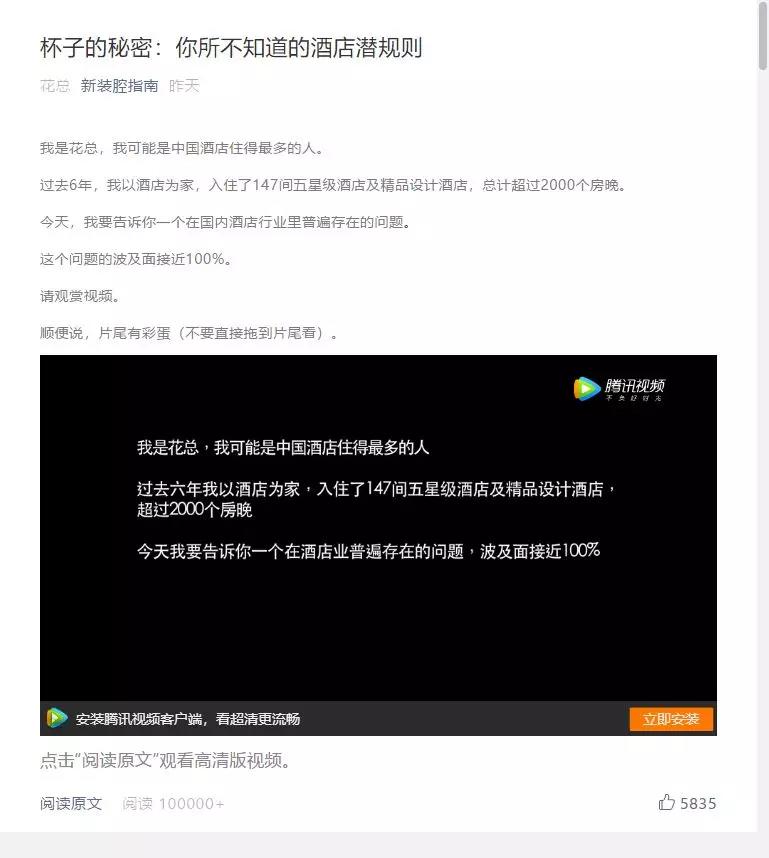769x858 pixels.
Task: Click the video player area to play
Action: coord(378,527)
